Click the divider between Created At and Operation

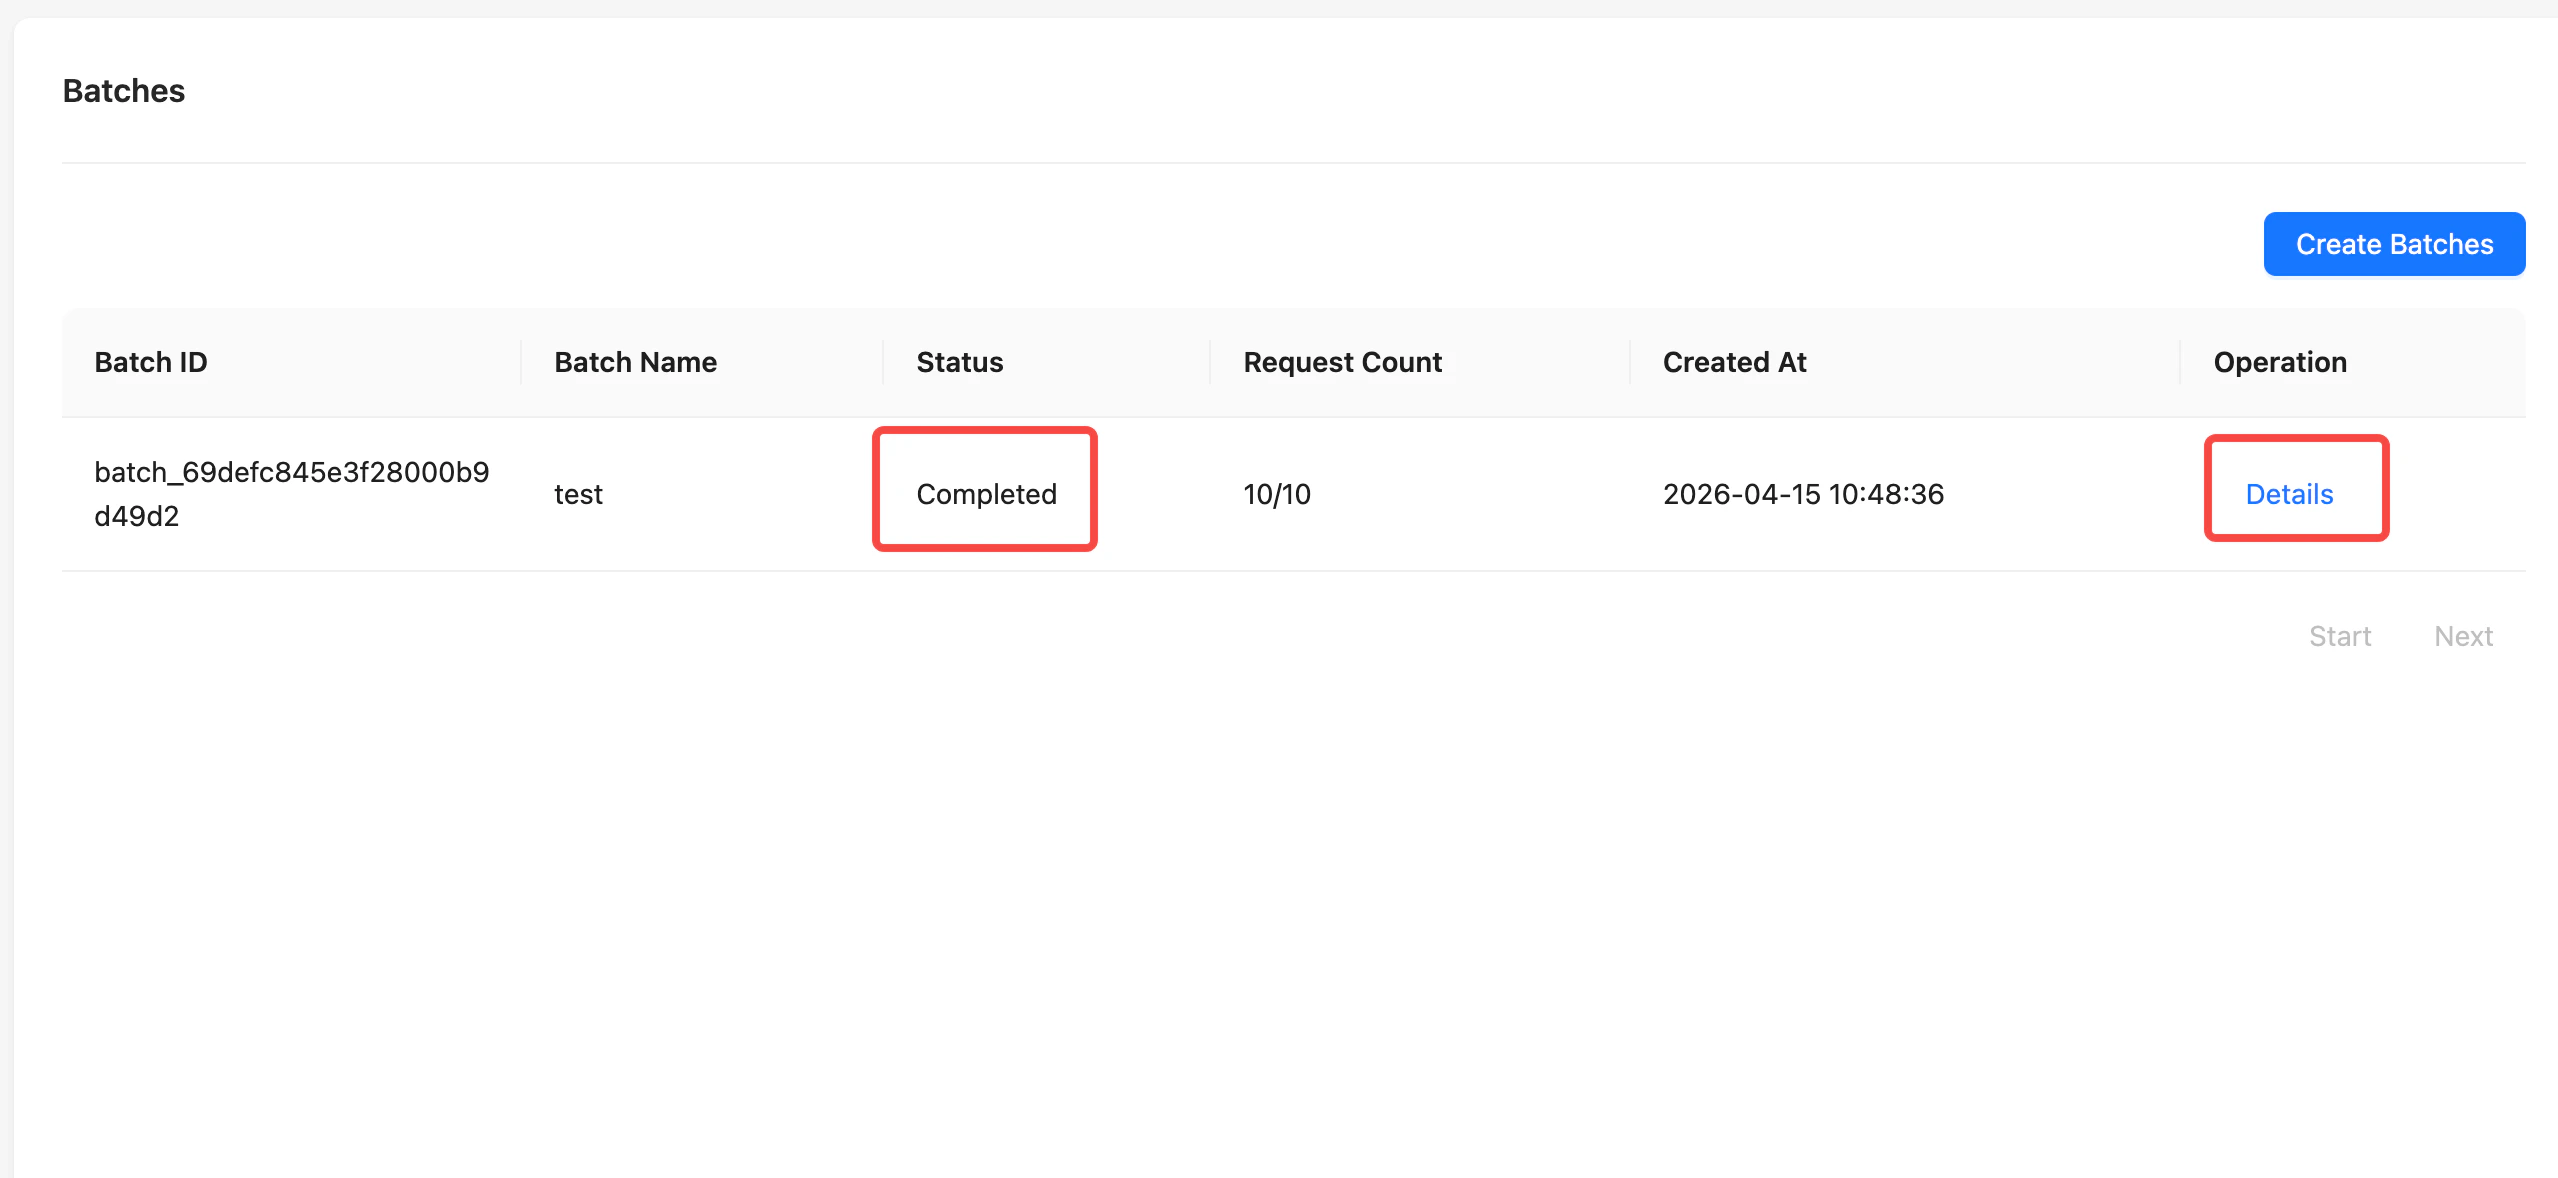pos(2180,362)
